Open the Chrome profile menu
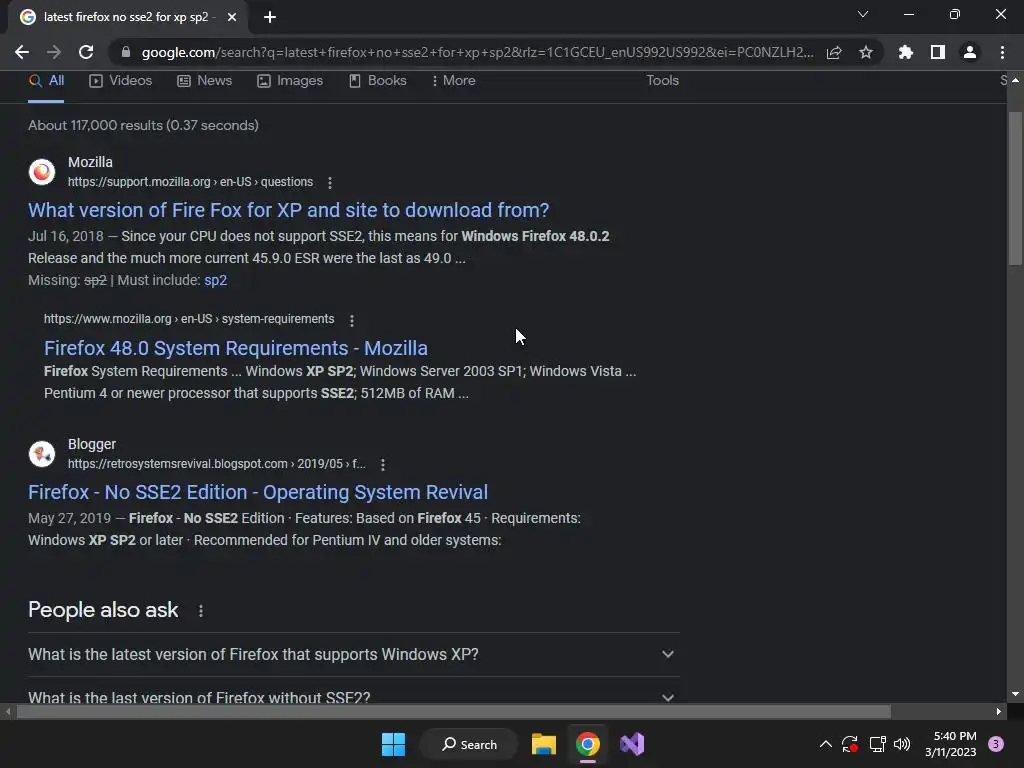 970,52
